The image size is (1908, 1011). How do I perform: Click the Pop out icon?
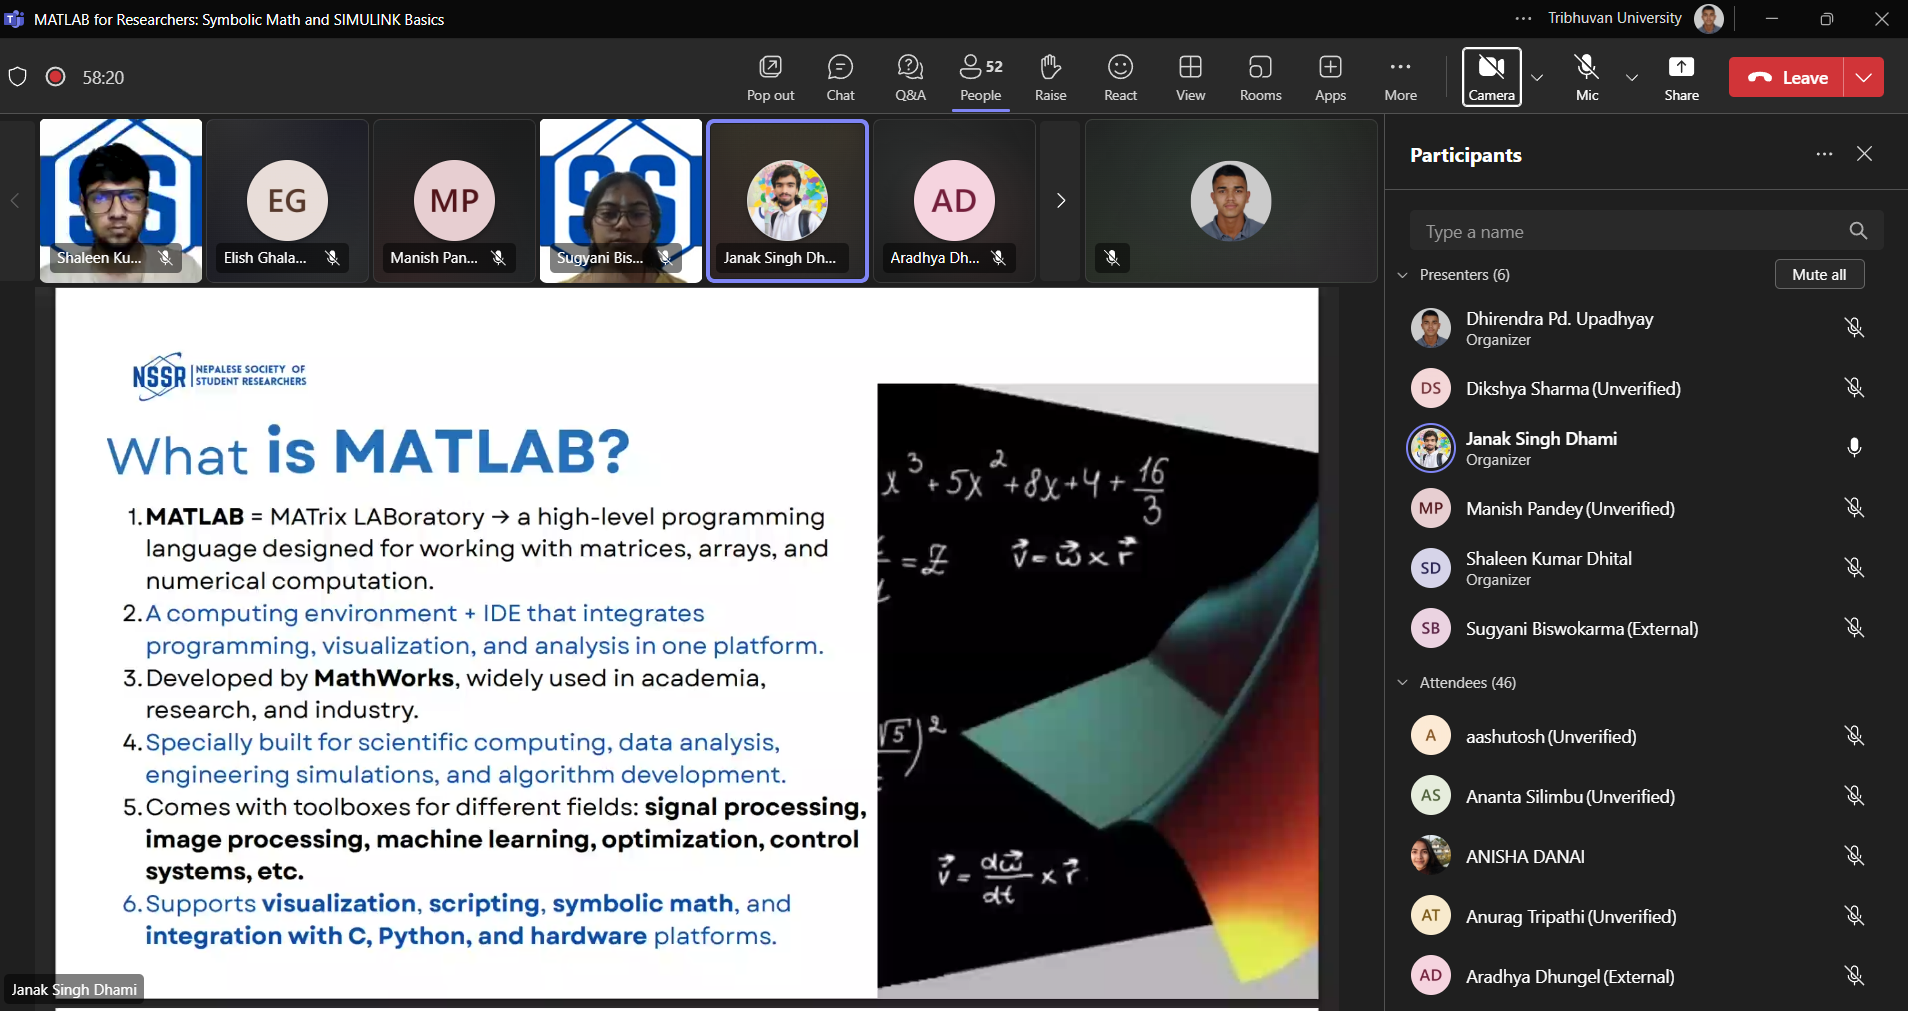coord(770,78)
